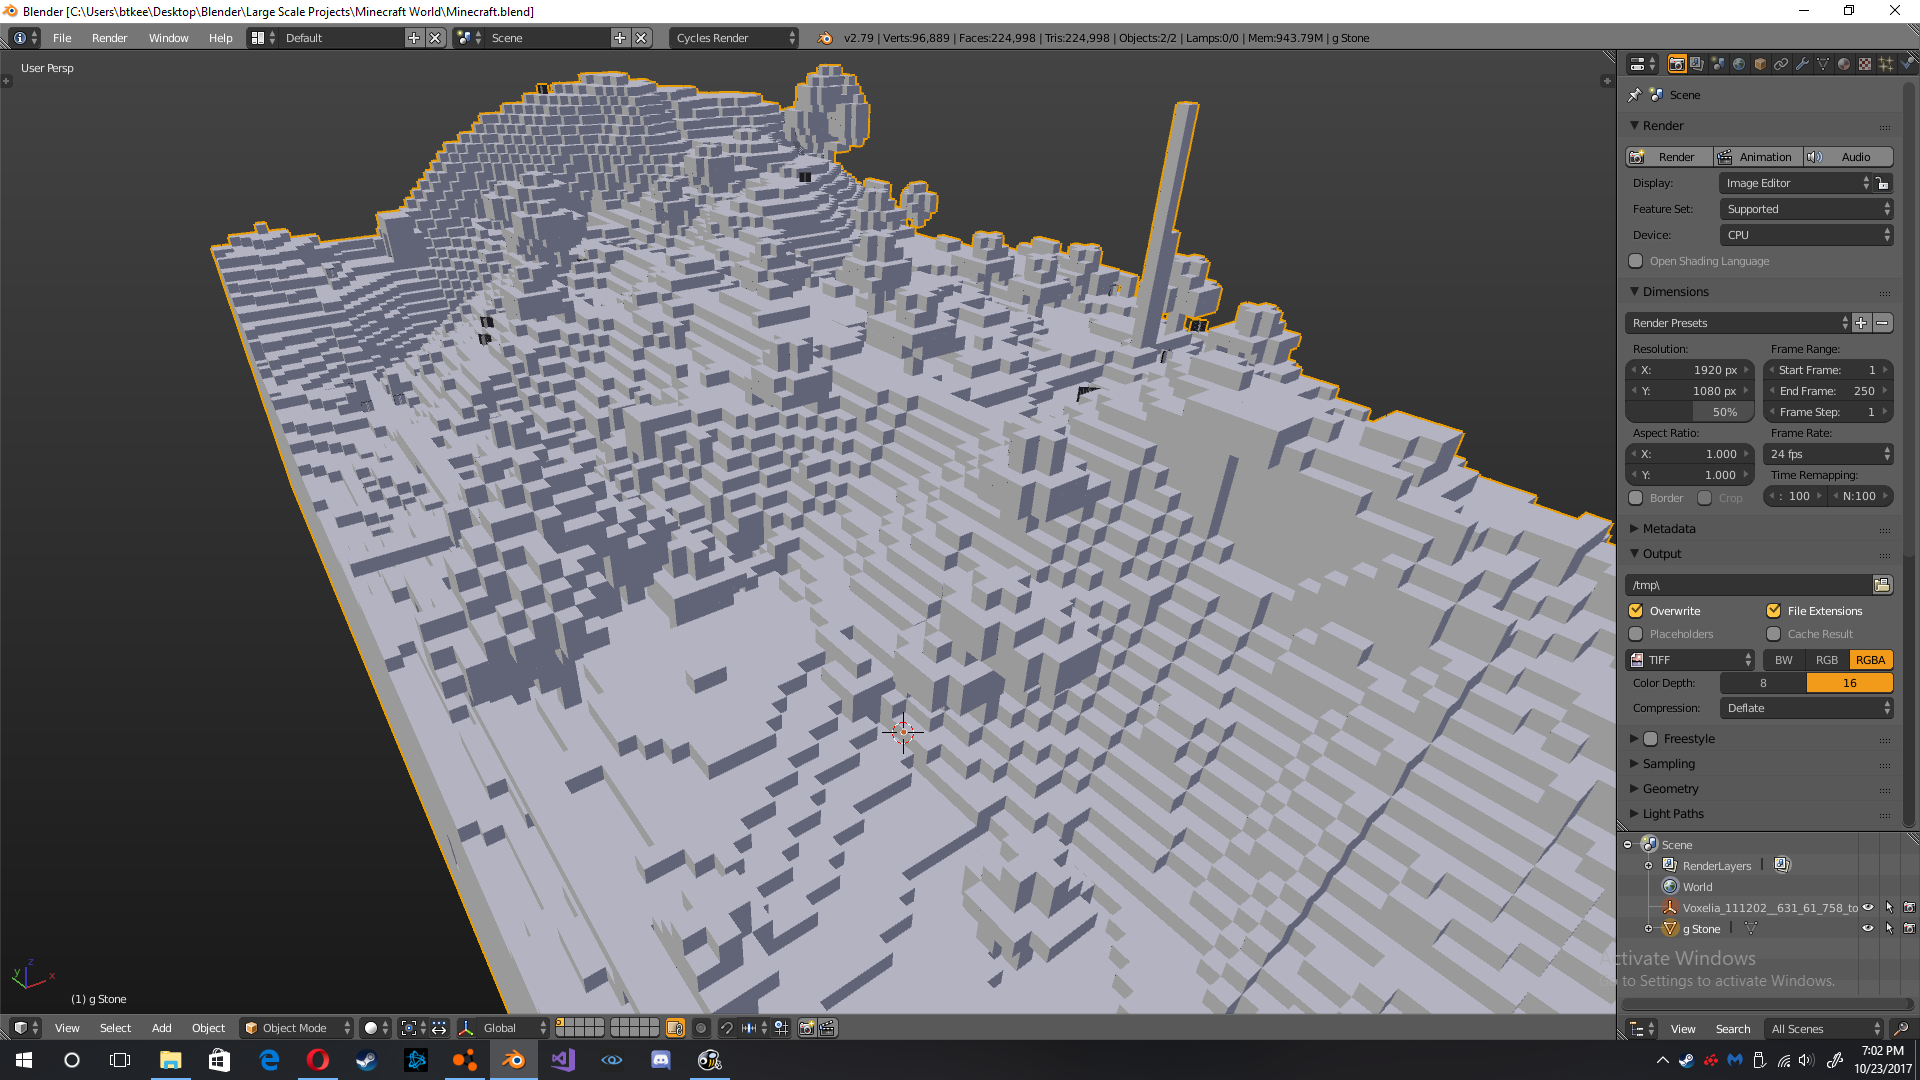Pin the properties context with the pushpin

coord(1635,95)
